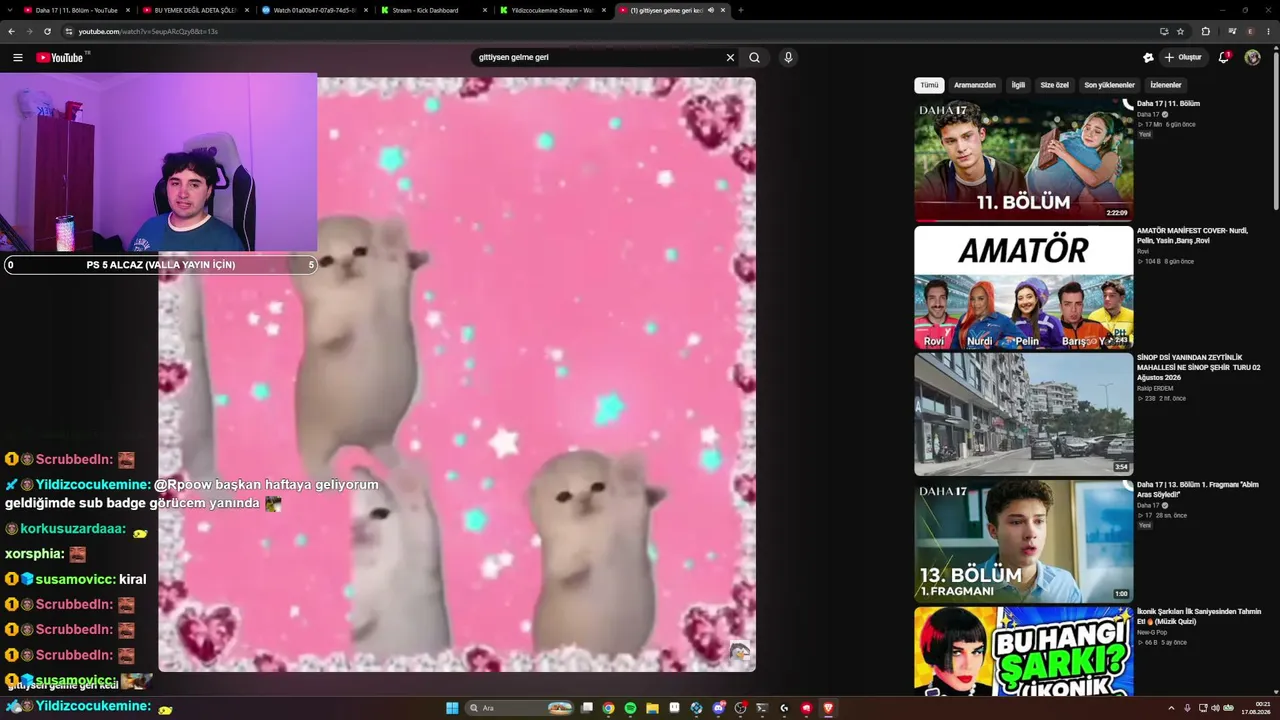Viewport: 1280px width, 720px height.
Task: Open Brave browser from the taskbar
Action: [x=828, y=708]
